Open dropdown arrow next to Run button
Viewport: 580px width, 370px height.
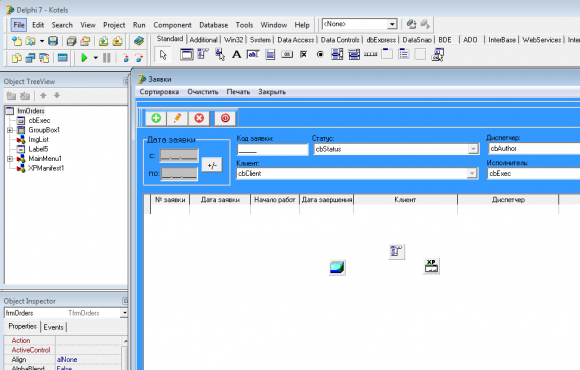coord(95,58)
